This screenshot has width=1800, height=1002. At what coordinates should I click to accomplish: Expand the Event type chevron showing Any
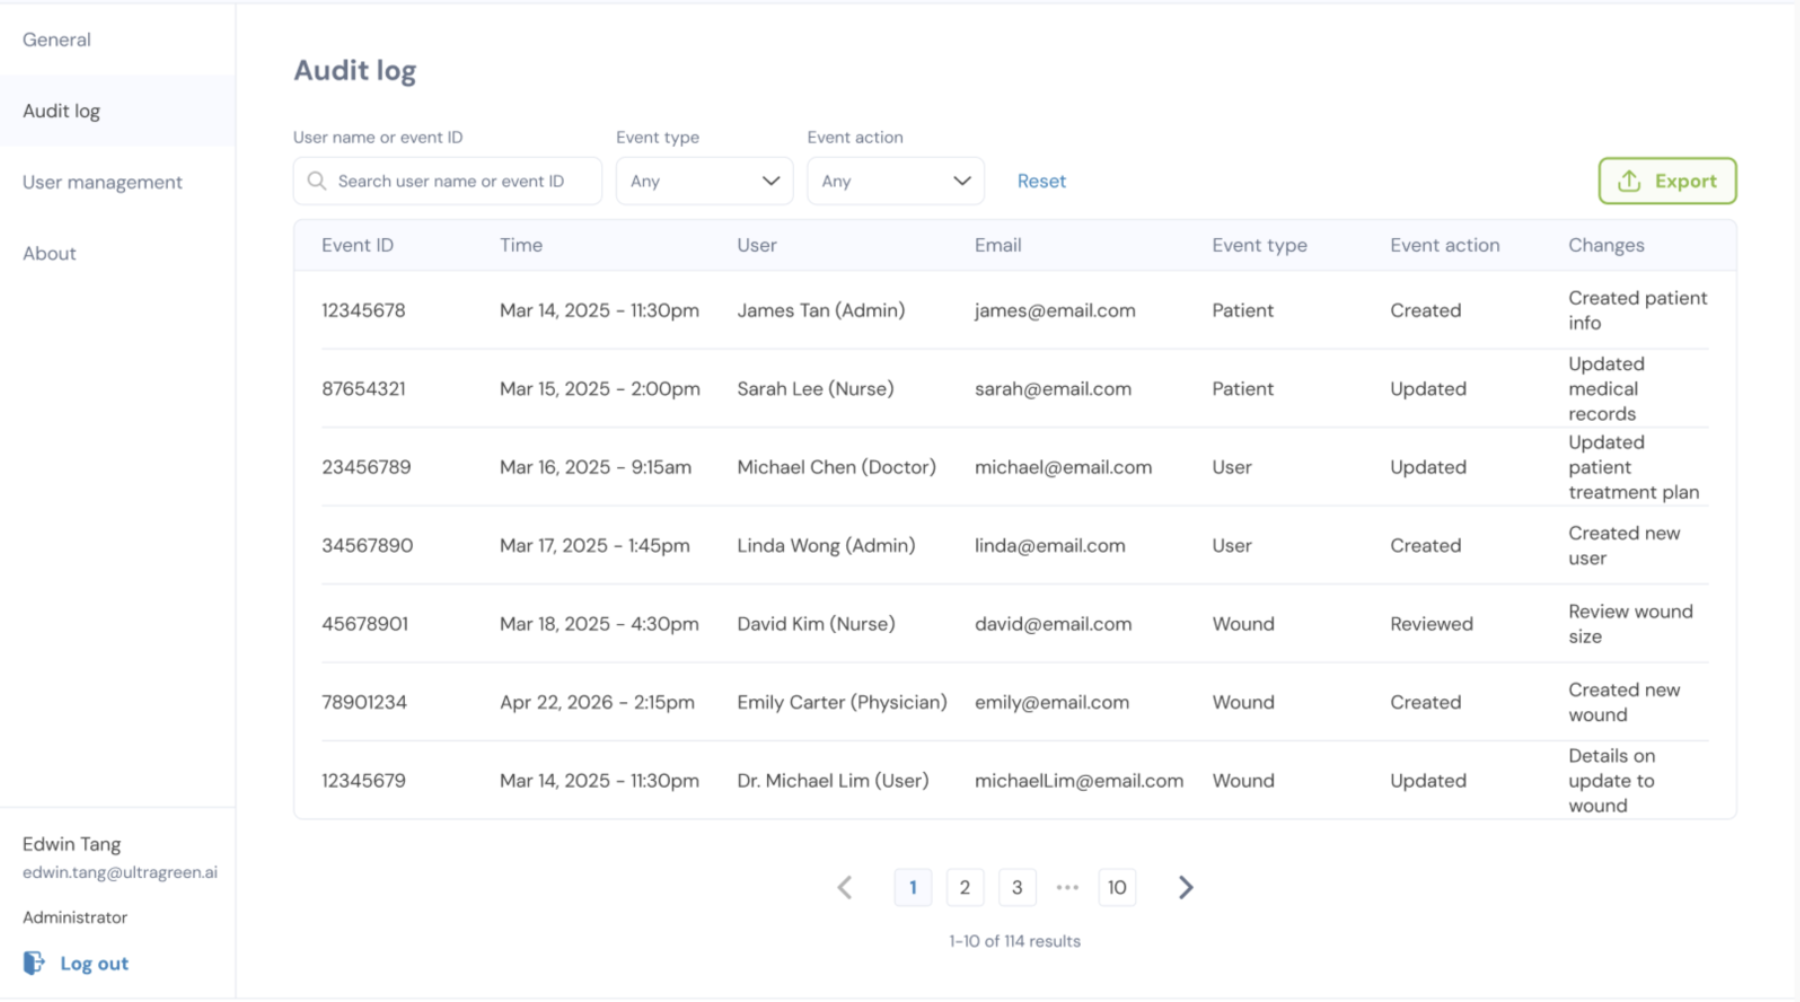(770, 181)
